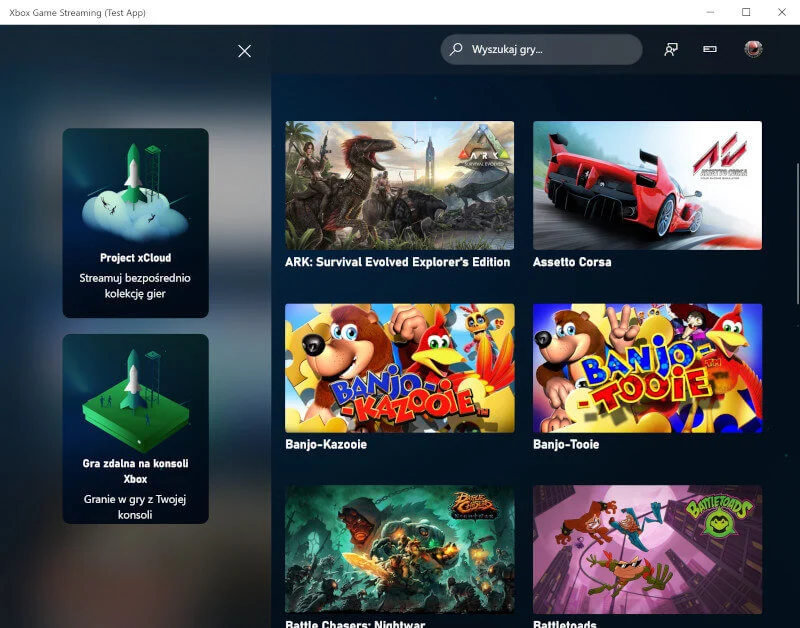The height and width of the screenshot is (628, 800).
Task: Click the Project xCloud rocket illustration
Action: tap(136, 180)
